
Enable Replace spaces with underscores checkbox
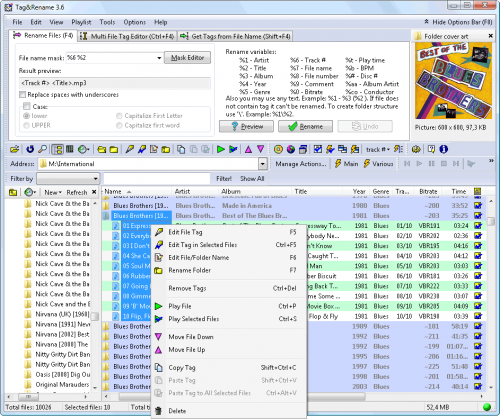click(x=23, y=95)
